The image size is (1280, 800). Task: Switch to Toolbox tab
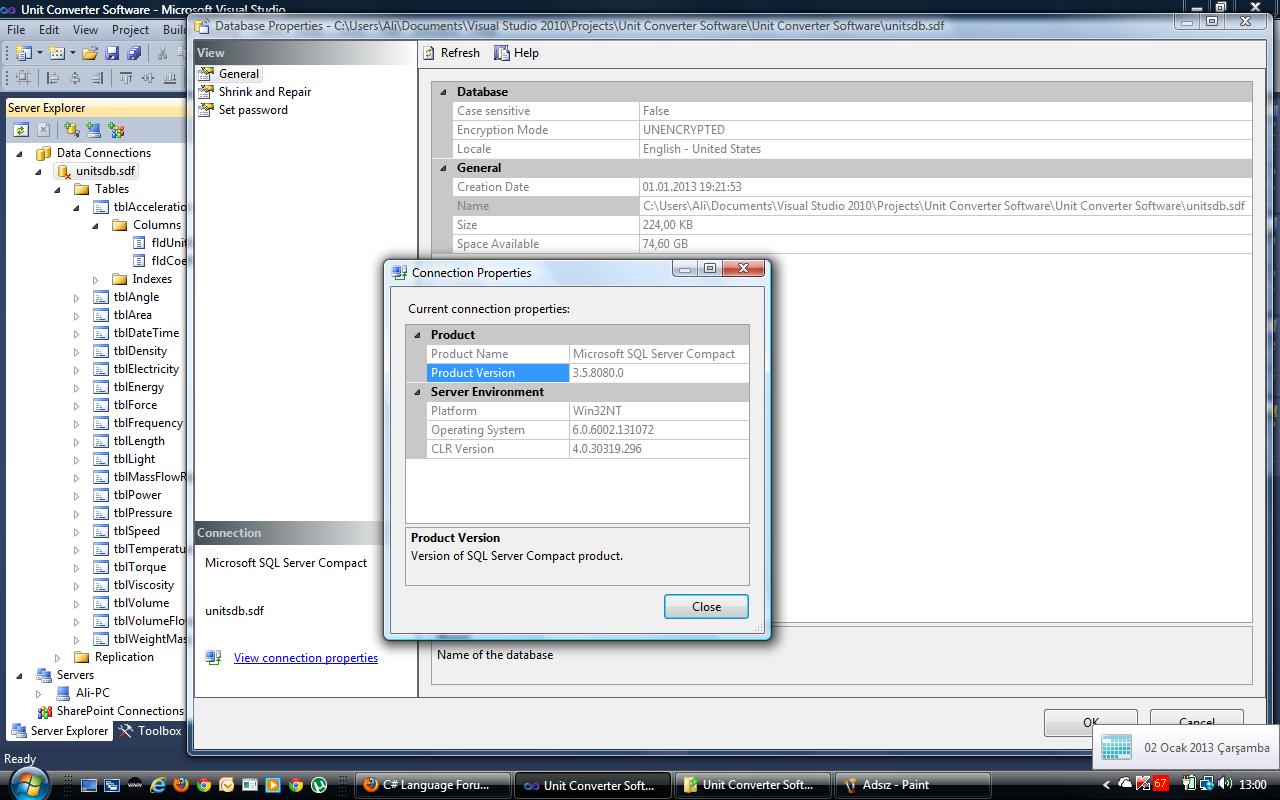click(150, 731)
